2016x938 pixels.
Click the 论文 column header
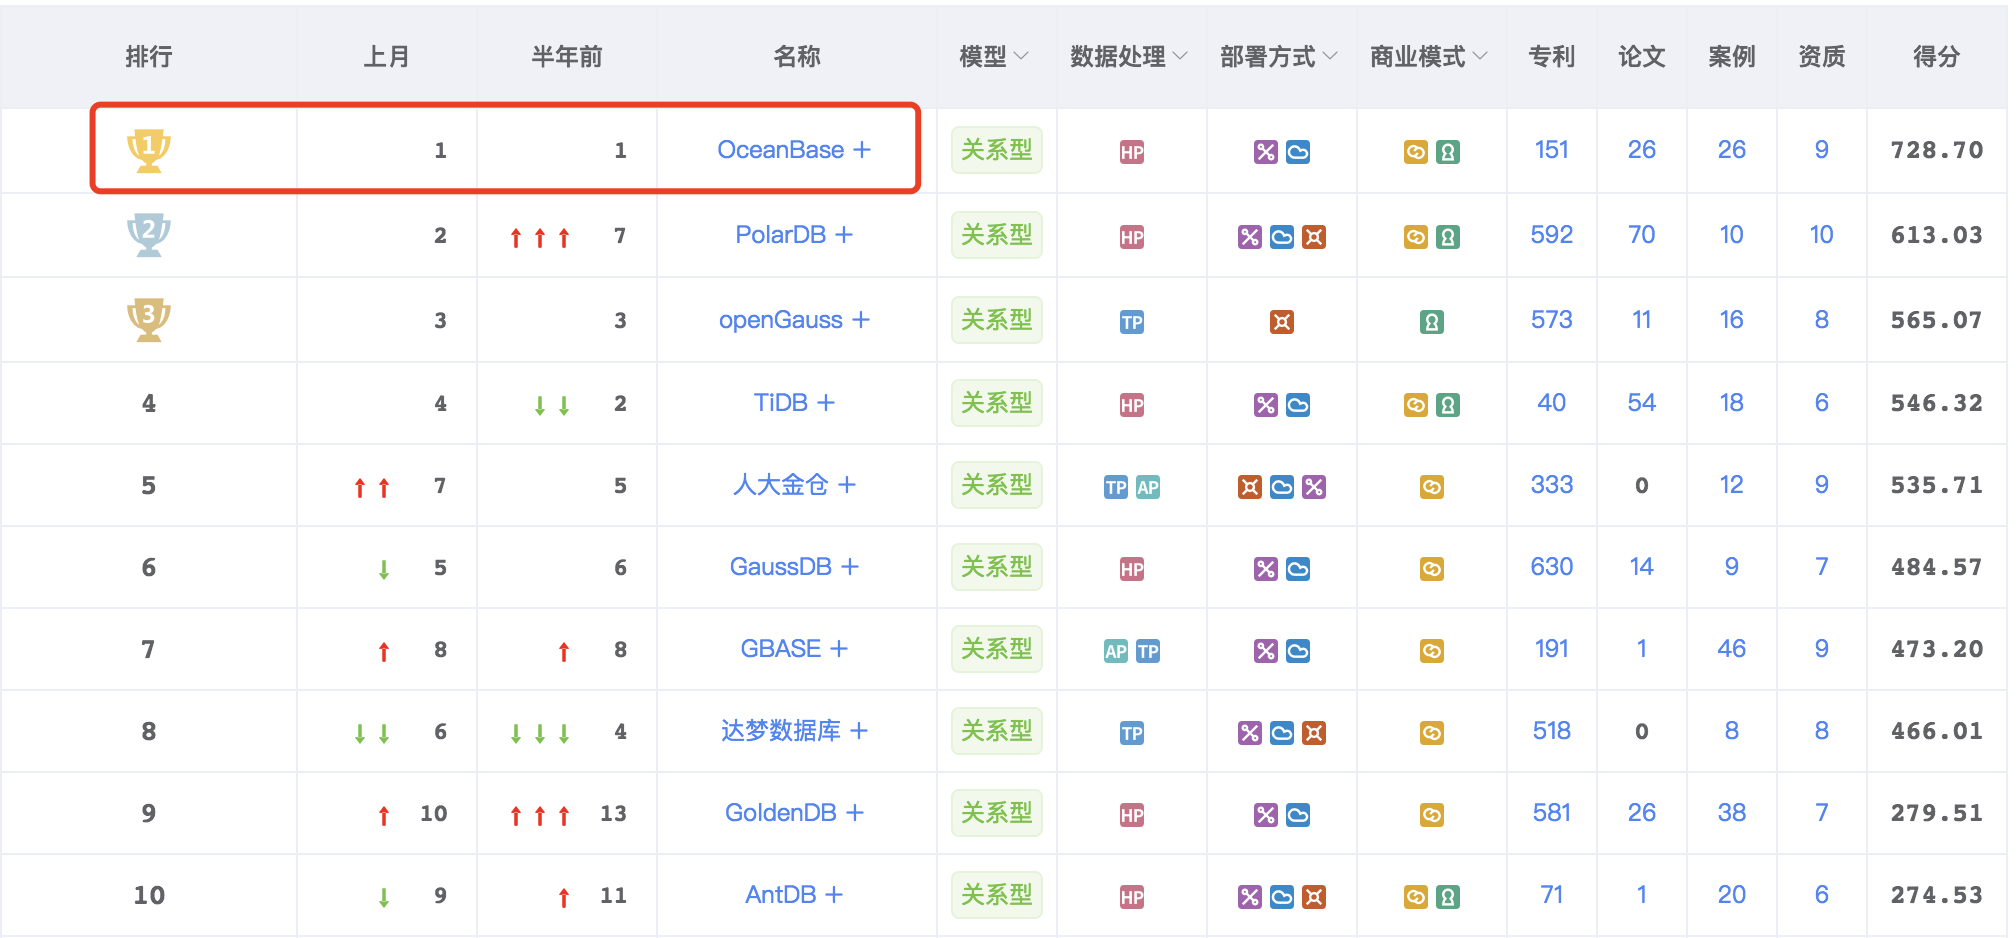click(1642, 57)
